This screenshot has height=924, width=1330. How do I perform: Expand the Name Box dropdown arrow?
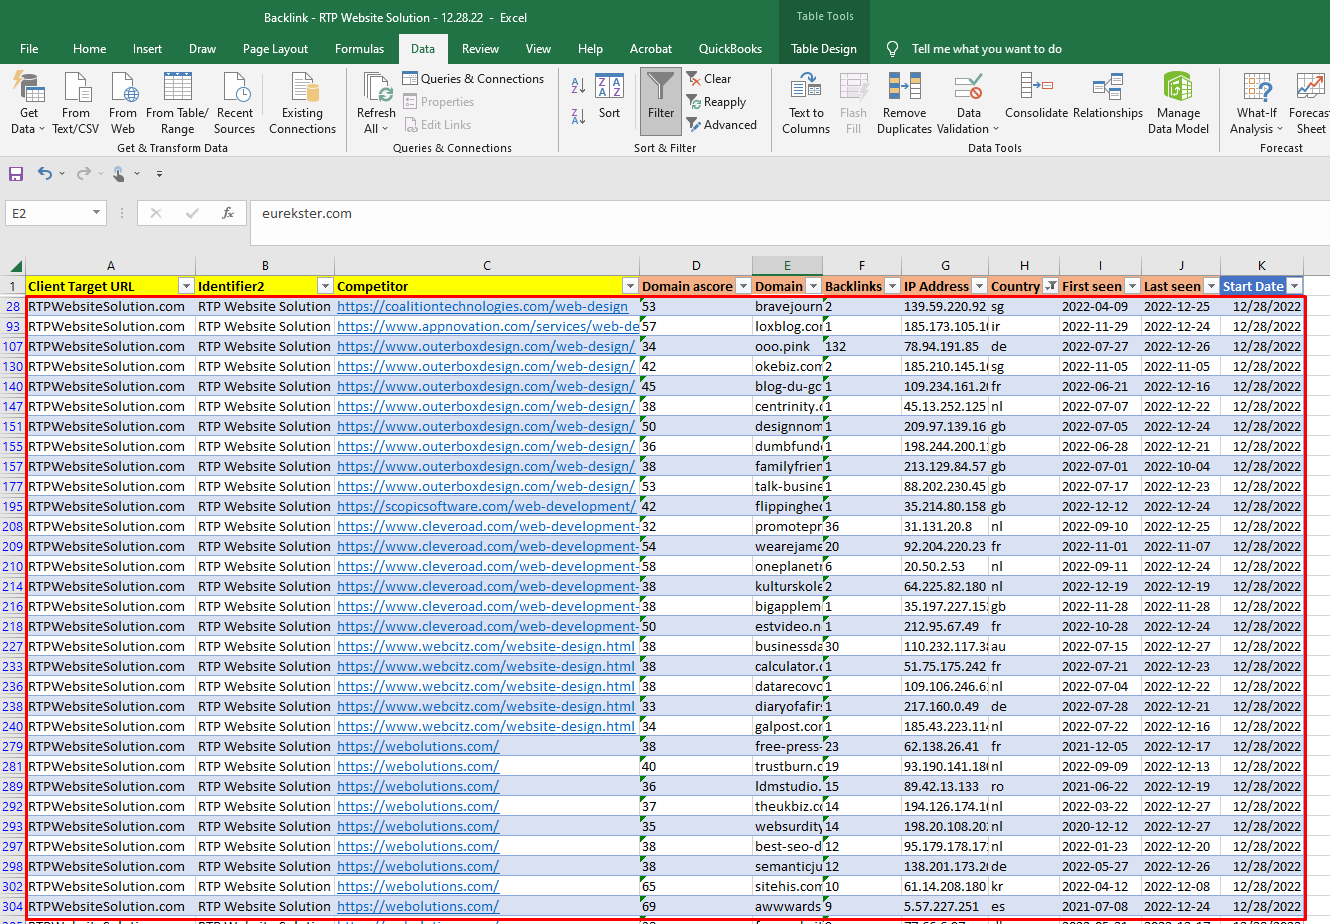coord(97,213)
